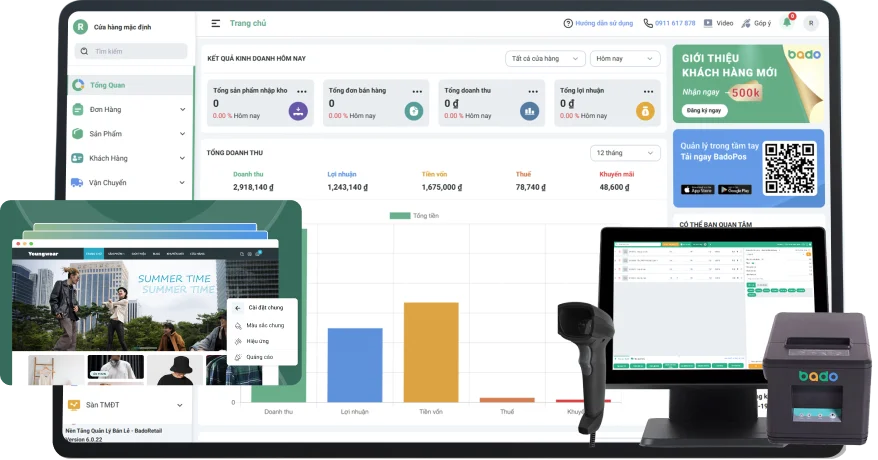Open the Video link in header
Viewport: 878px width, 460px height.
pos(718,24)
